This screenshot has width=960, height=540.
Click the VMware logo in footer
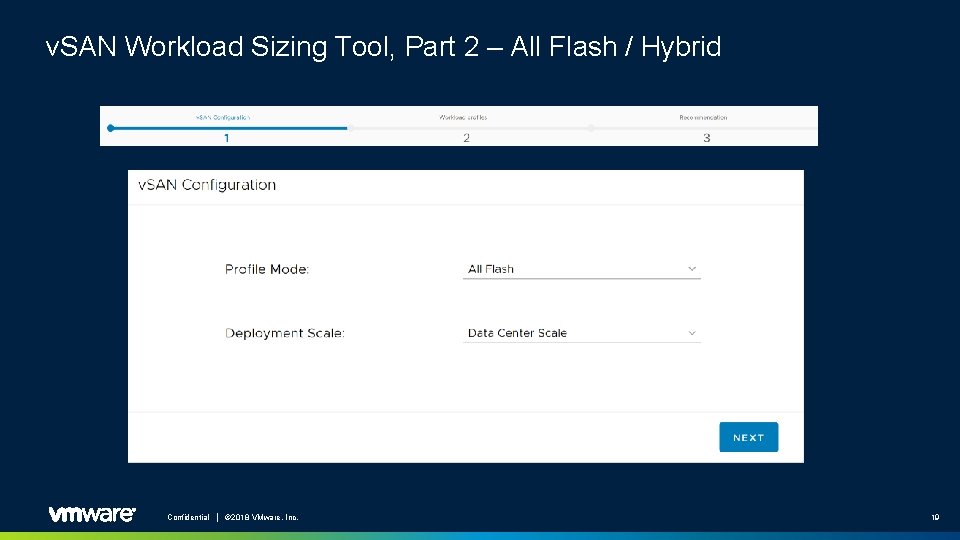(x=92, y=514)
